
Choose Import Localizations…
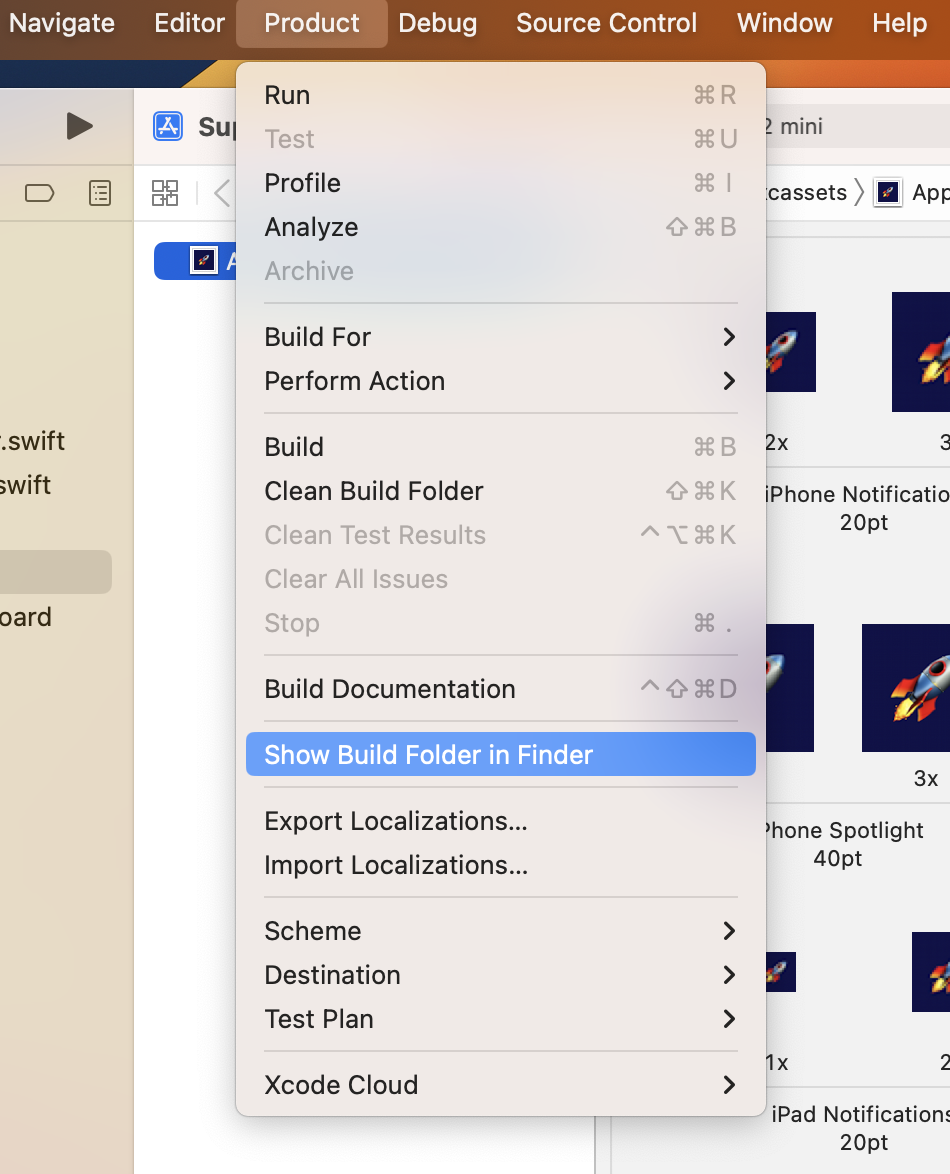pyautogui.click(x=500, y=865)
